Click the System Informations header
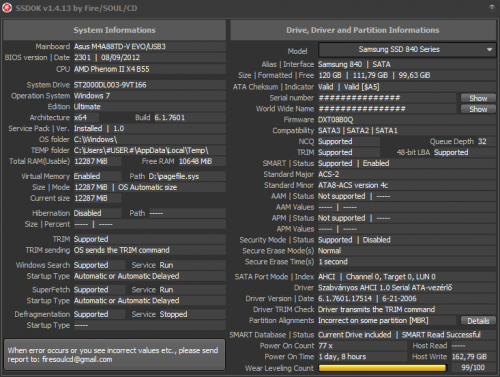Viewport: 500px width, 377px height. click(114, 30)
